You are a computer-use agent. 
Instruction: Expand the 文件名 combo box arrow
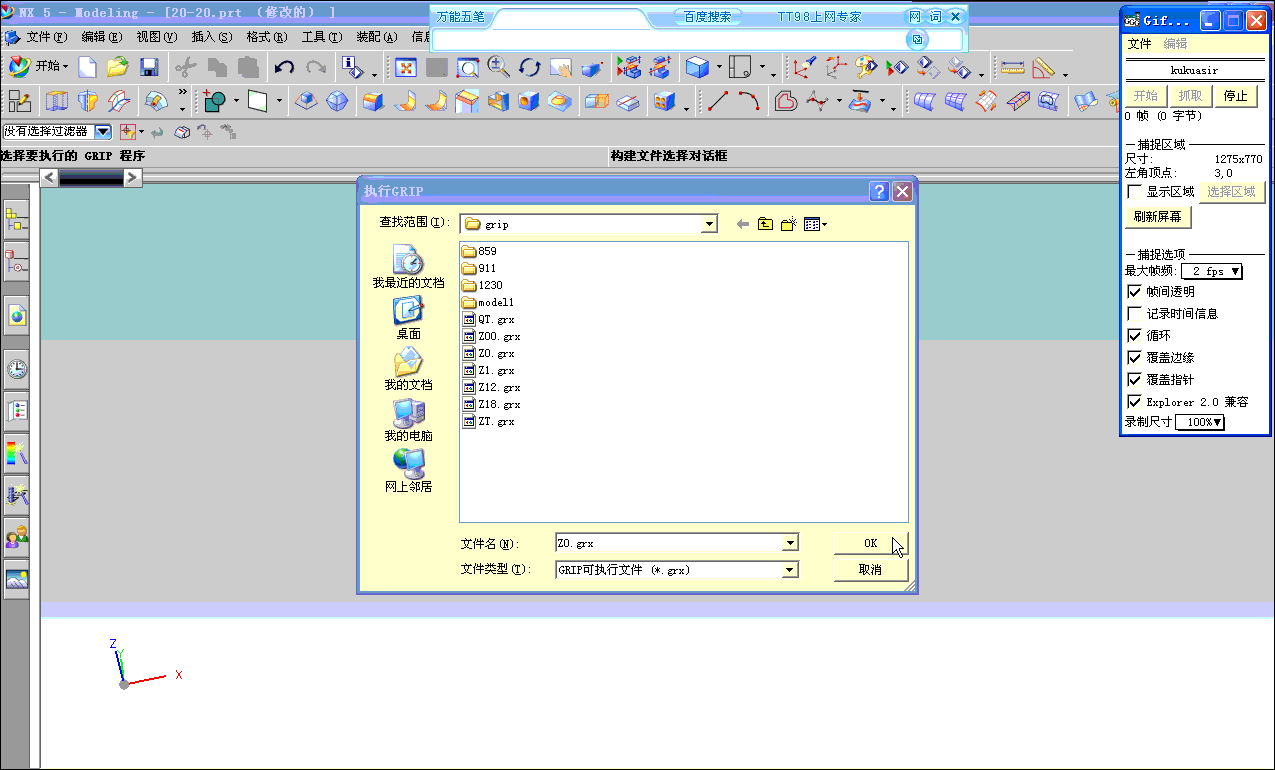point(790,543)
